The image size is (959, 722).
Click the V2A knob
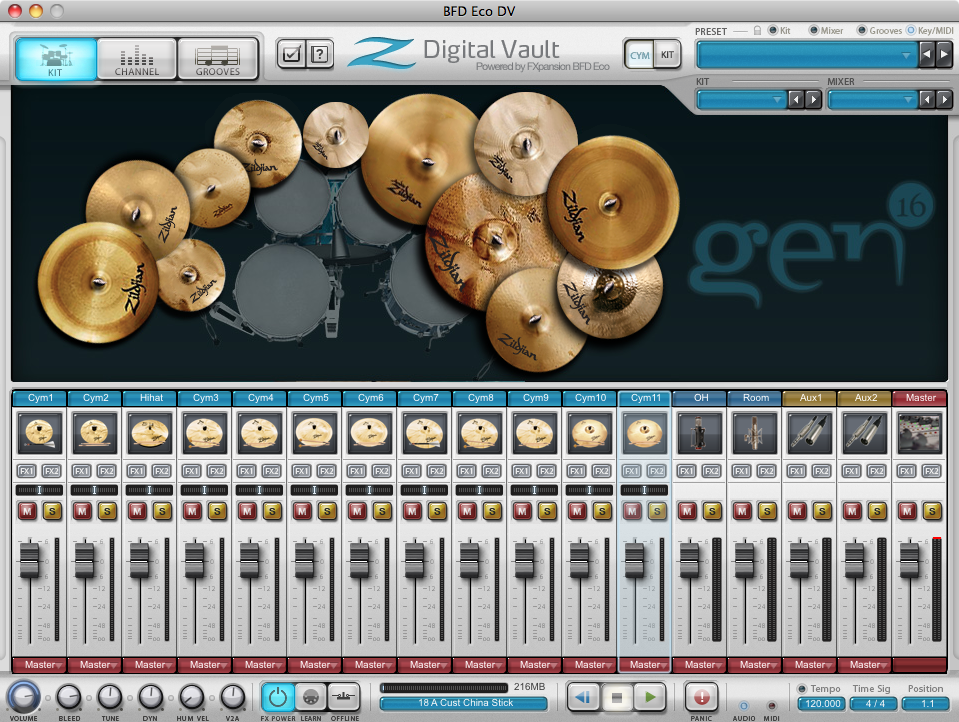point(232,697)
